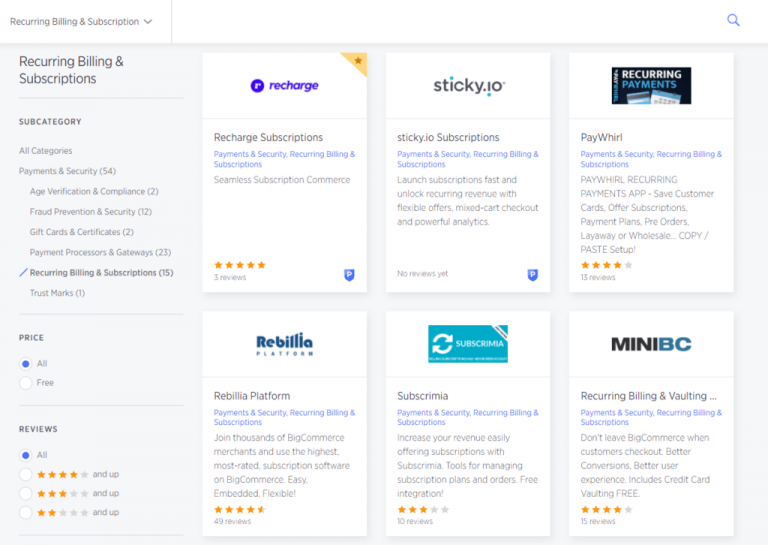Click 'Seamless Subscription Commerce' description text
768x545 pixels.
(x=282, y=180)
